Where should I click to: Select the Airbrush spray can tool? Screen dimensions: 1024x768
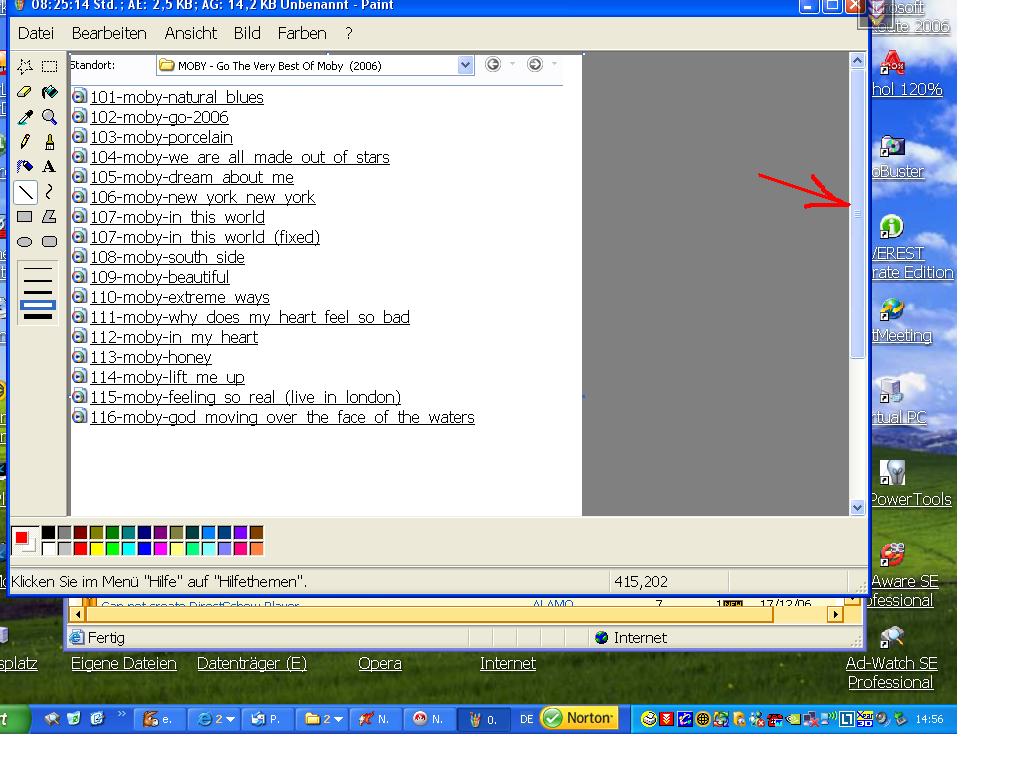[x=25, y=167]
